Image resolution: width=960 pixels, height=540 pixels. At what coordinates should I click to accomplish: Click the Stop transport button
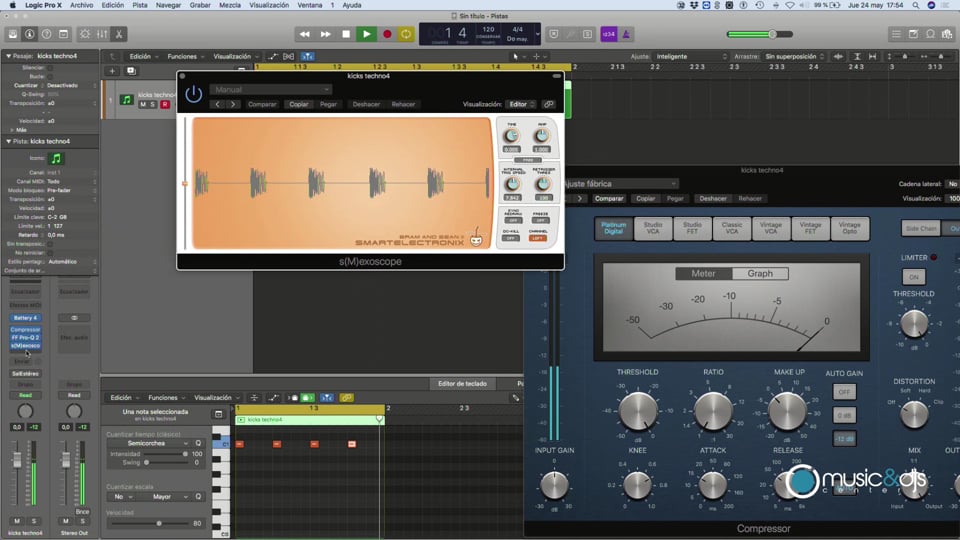pos(346,34)
